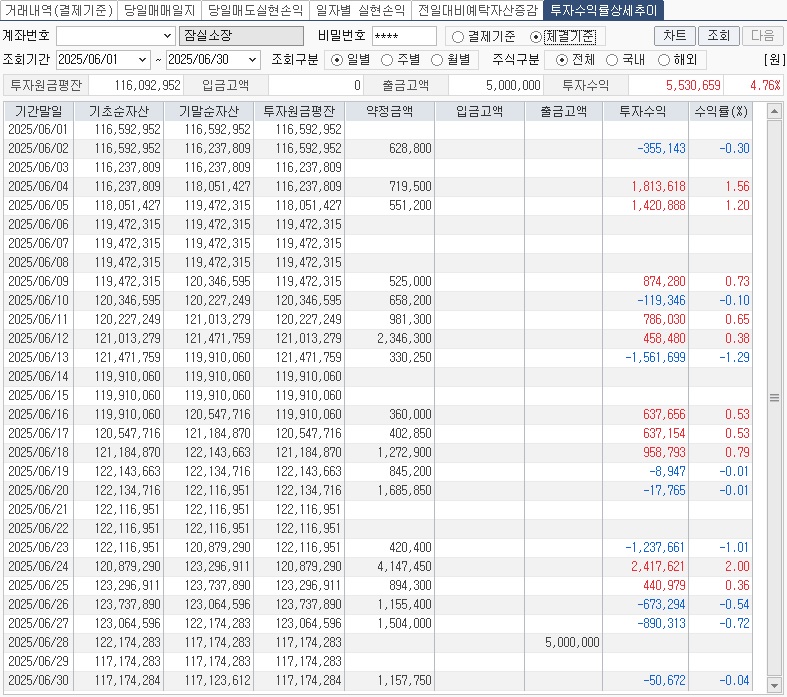
Task: Click the 기간말일 column header
Action: [x=38, y=110]
